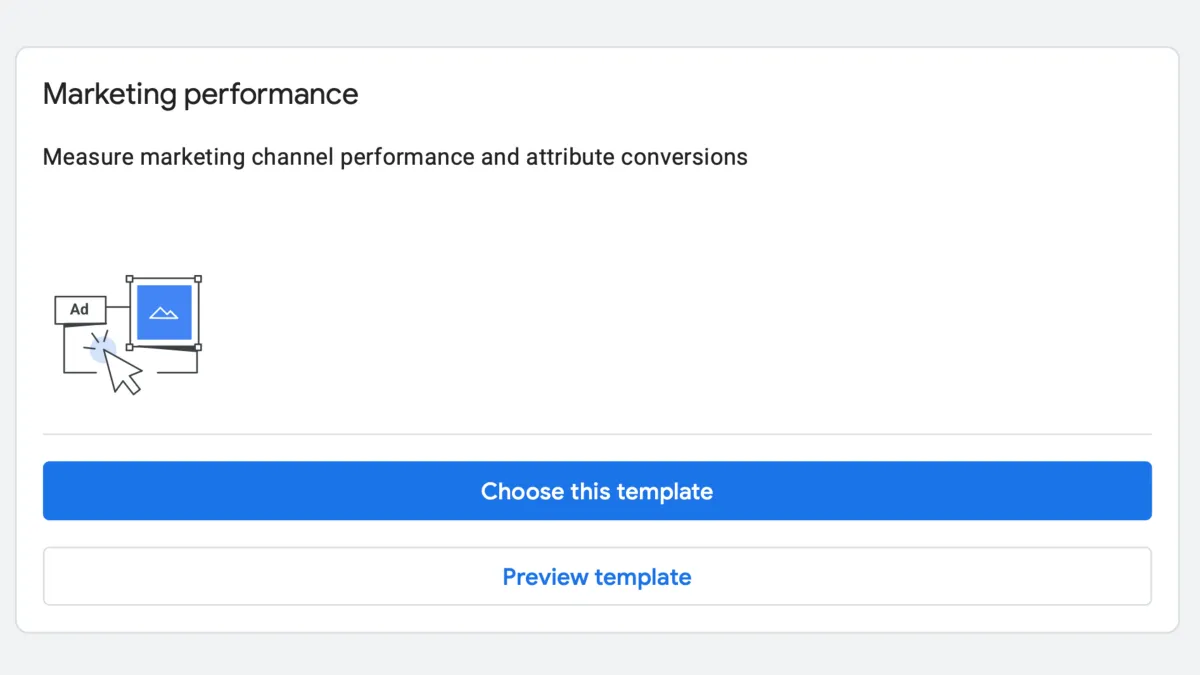Click the Ad label icon in the illustration
This screenshot has width=1200, height=675.
(x=79, y=310)
